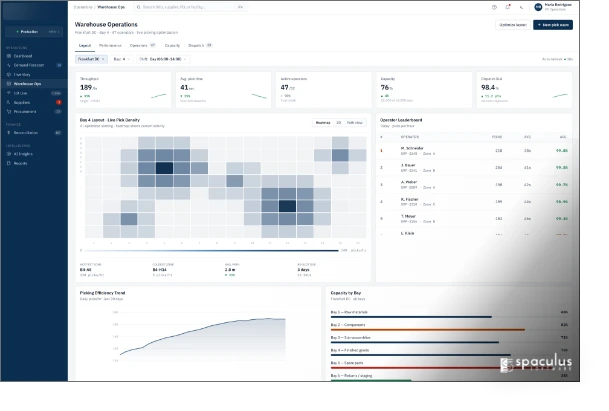Click the Reports sidebar icon
The width and height of the screenshot is (609, 411).
click(x=9, y=163)
